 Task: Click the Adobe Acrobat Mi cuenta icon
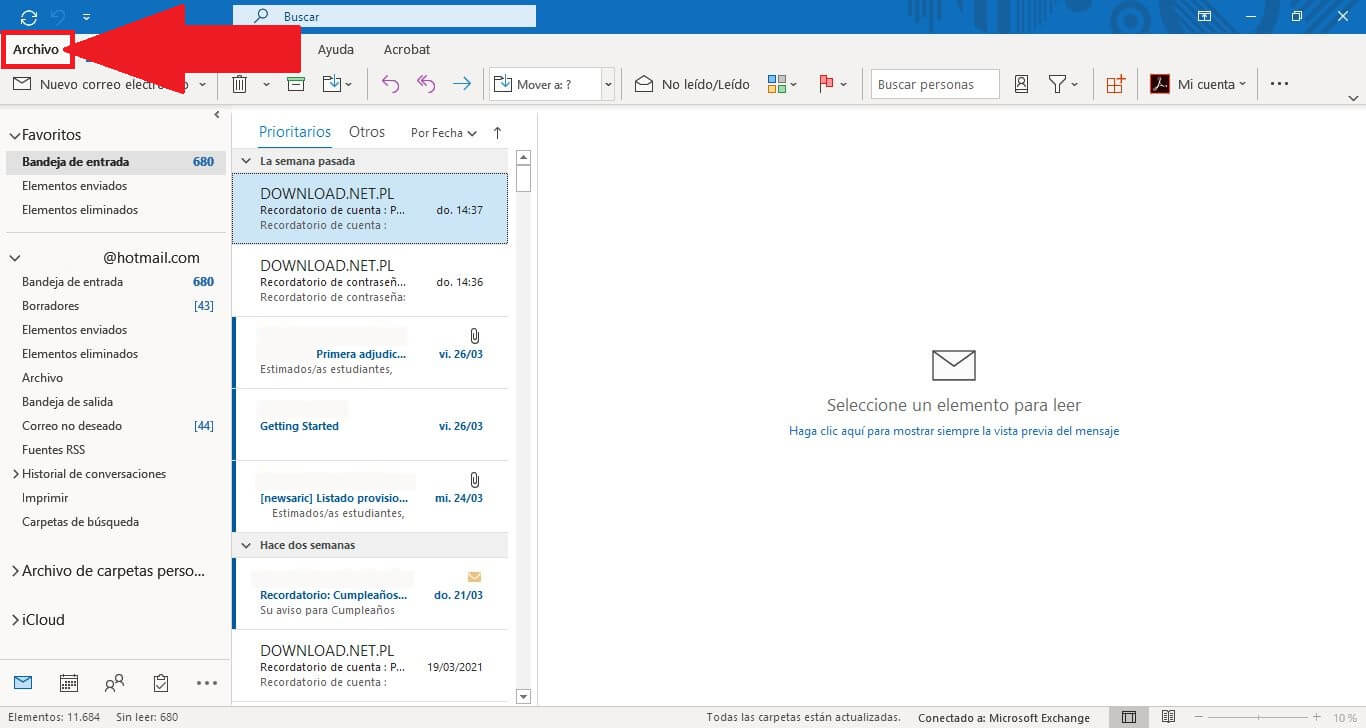pyautogui.click(x=1160, y=84)
